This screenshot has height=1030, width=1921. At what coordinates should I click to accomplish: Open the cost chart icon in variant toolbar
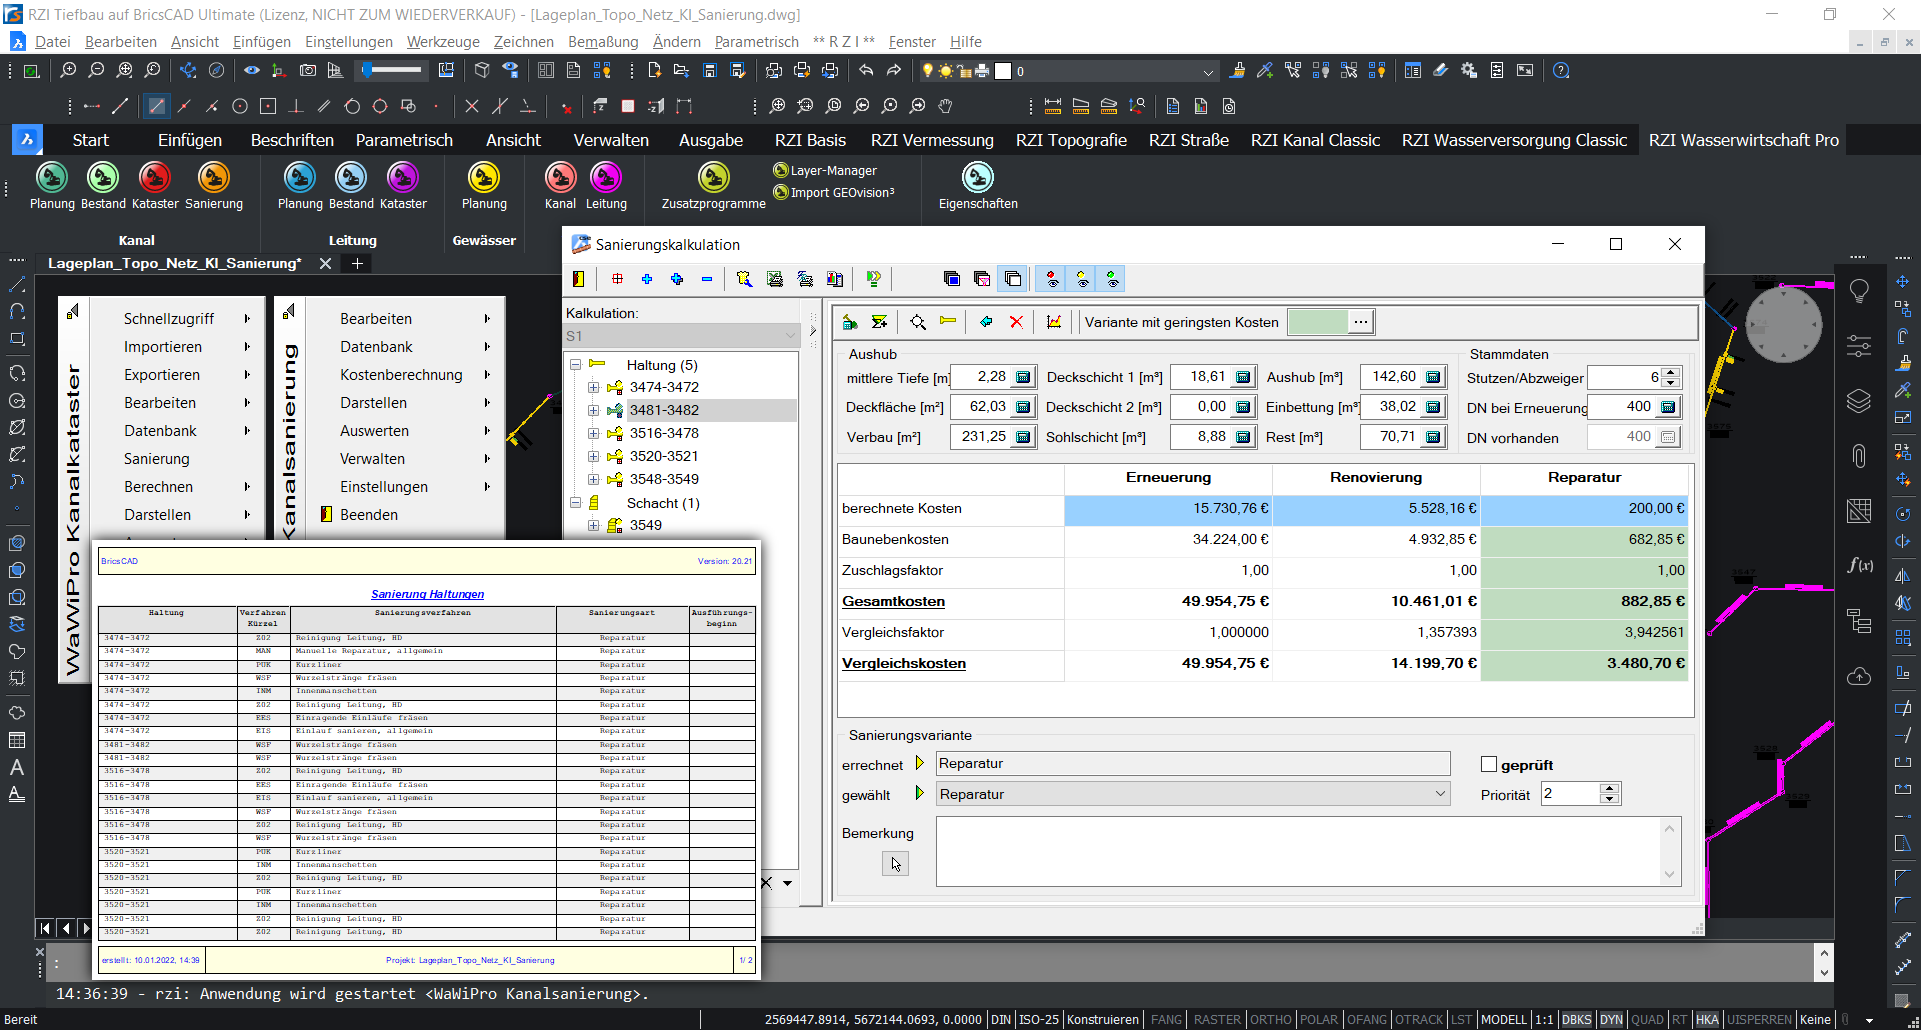pyautogui.click(x=1053, y=322)
